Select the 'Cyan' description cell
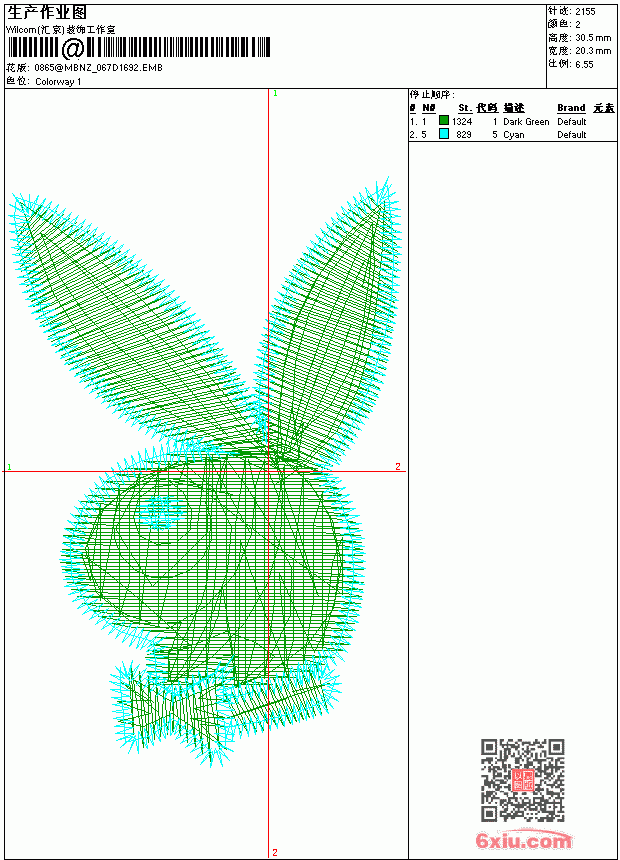The width and height of the screenshot is (620, 860). point(514,135)
